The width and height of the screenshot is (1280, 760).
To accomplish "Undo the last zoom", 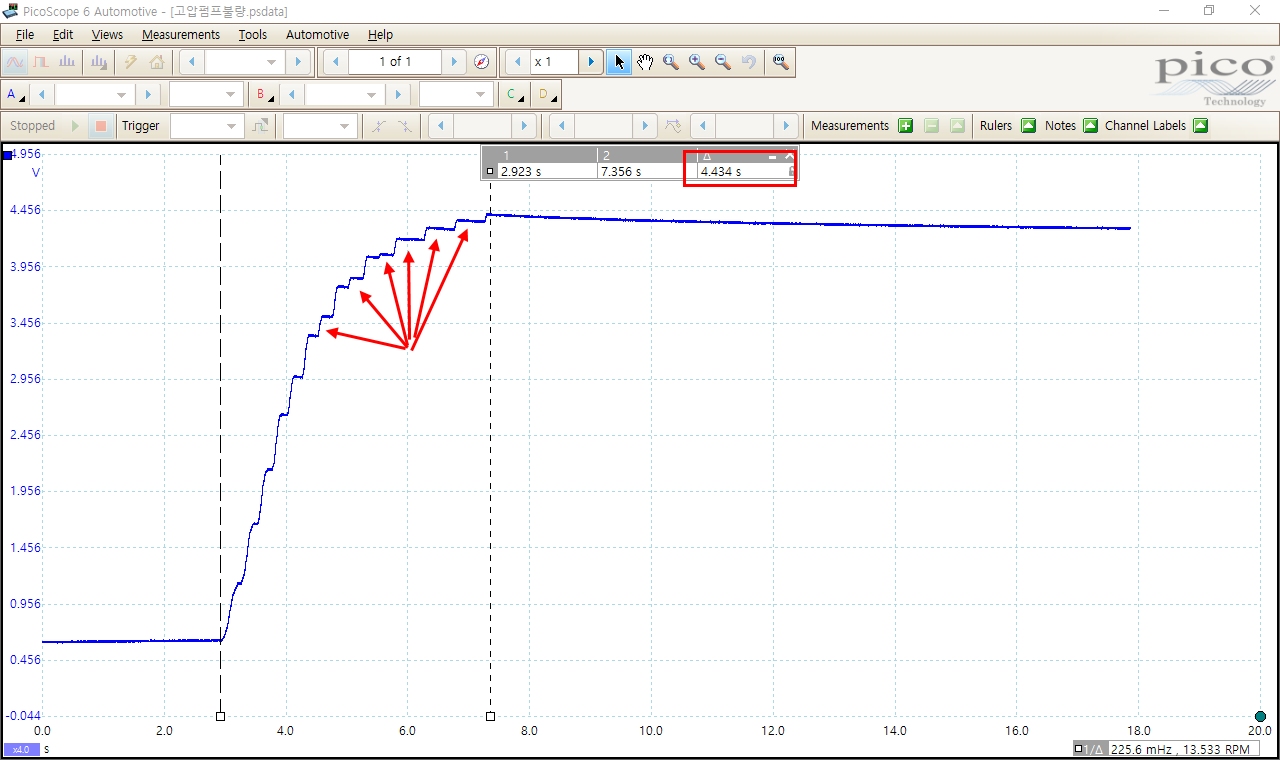I will click(x=748, y=62).
